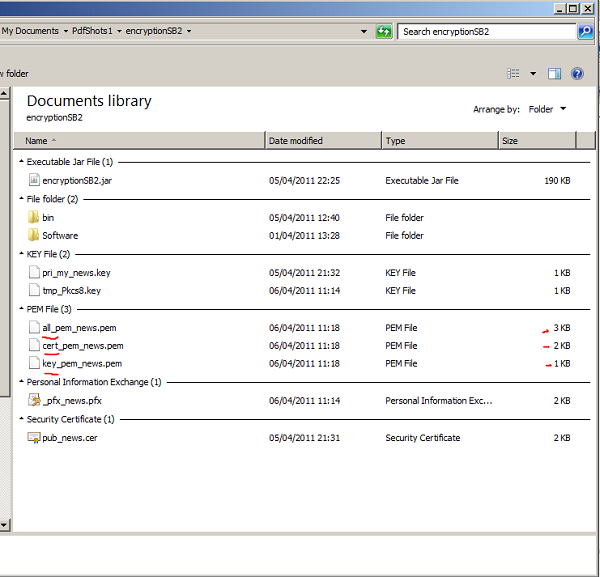Click the 3 KB size value
The height and width of the screenshot is (577, 600).
click(x=562, y=328)
